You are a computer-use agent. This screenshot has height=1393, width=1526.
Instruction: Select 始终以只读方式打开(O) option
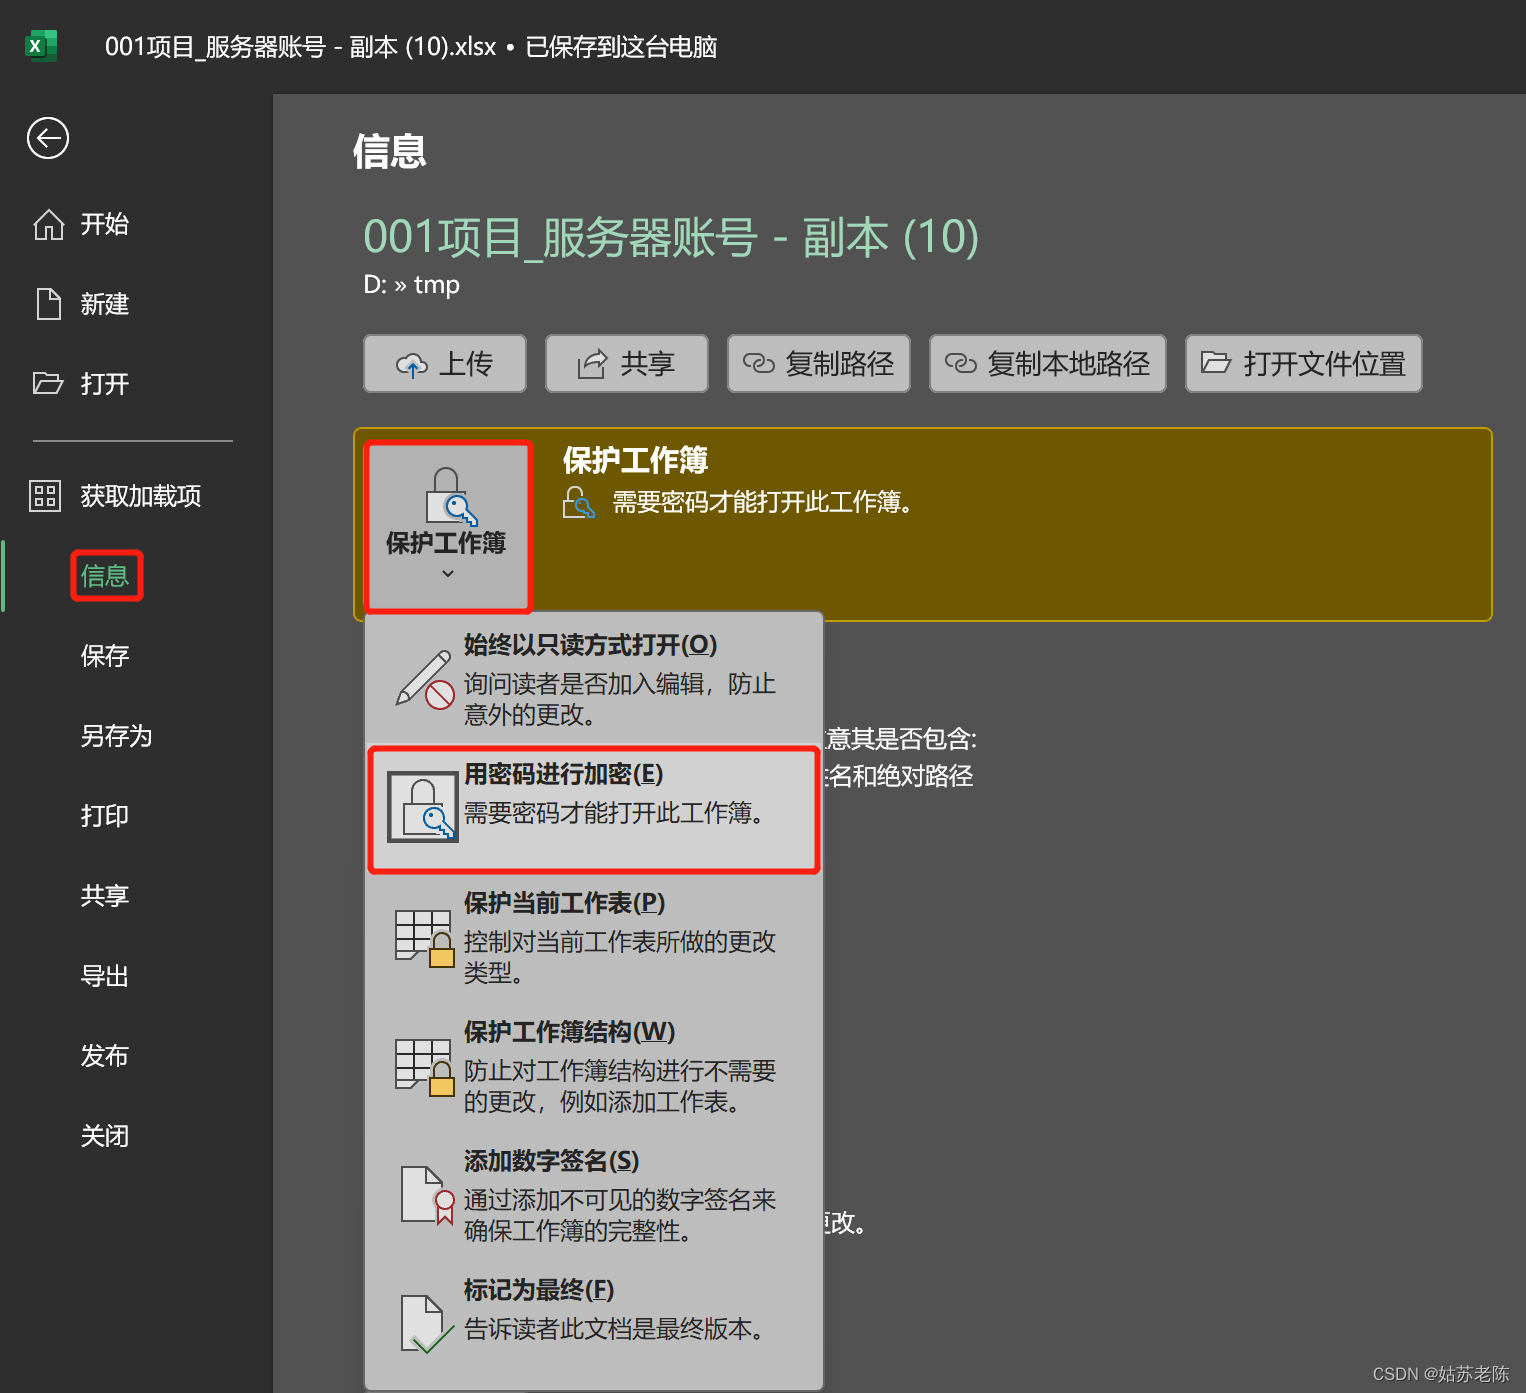tap(594, 679)
